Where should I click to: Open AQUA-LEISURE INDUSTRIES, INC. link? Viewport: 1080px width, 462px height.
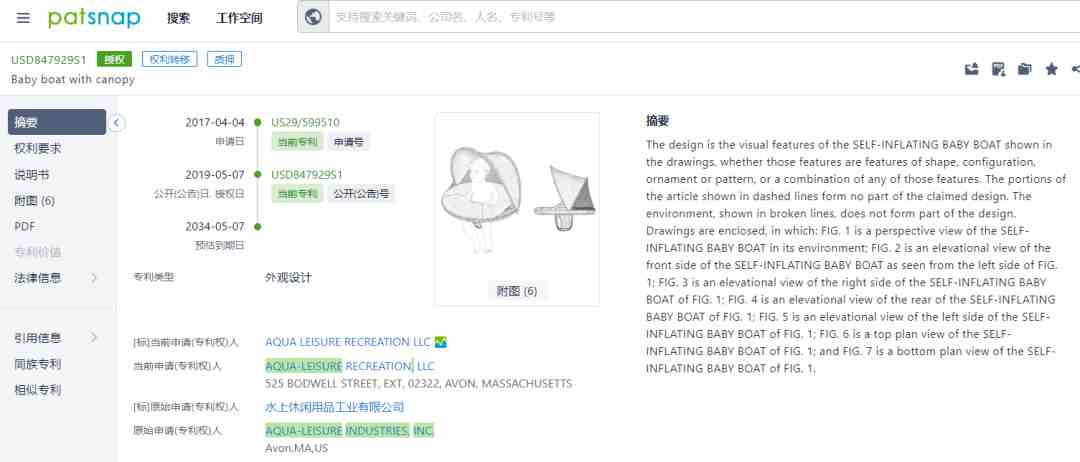[x=350, y=431]
